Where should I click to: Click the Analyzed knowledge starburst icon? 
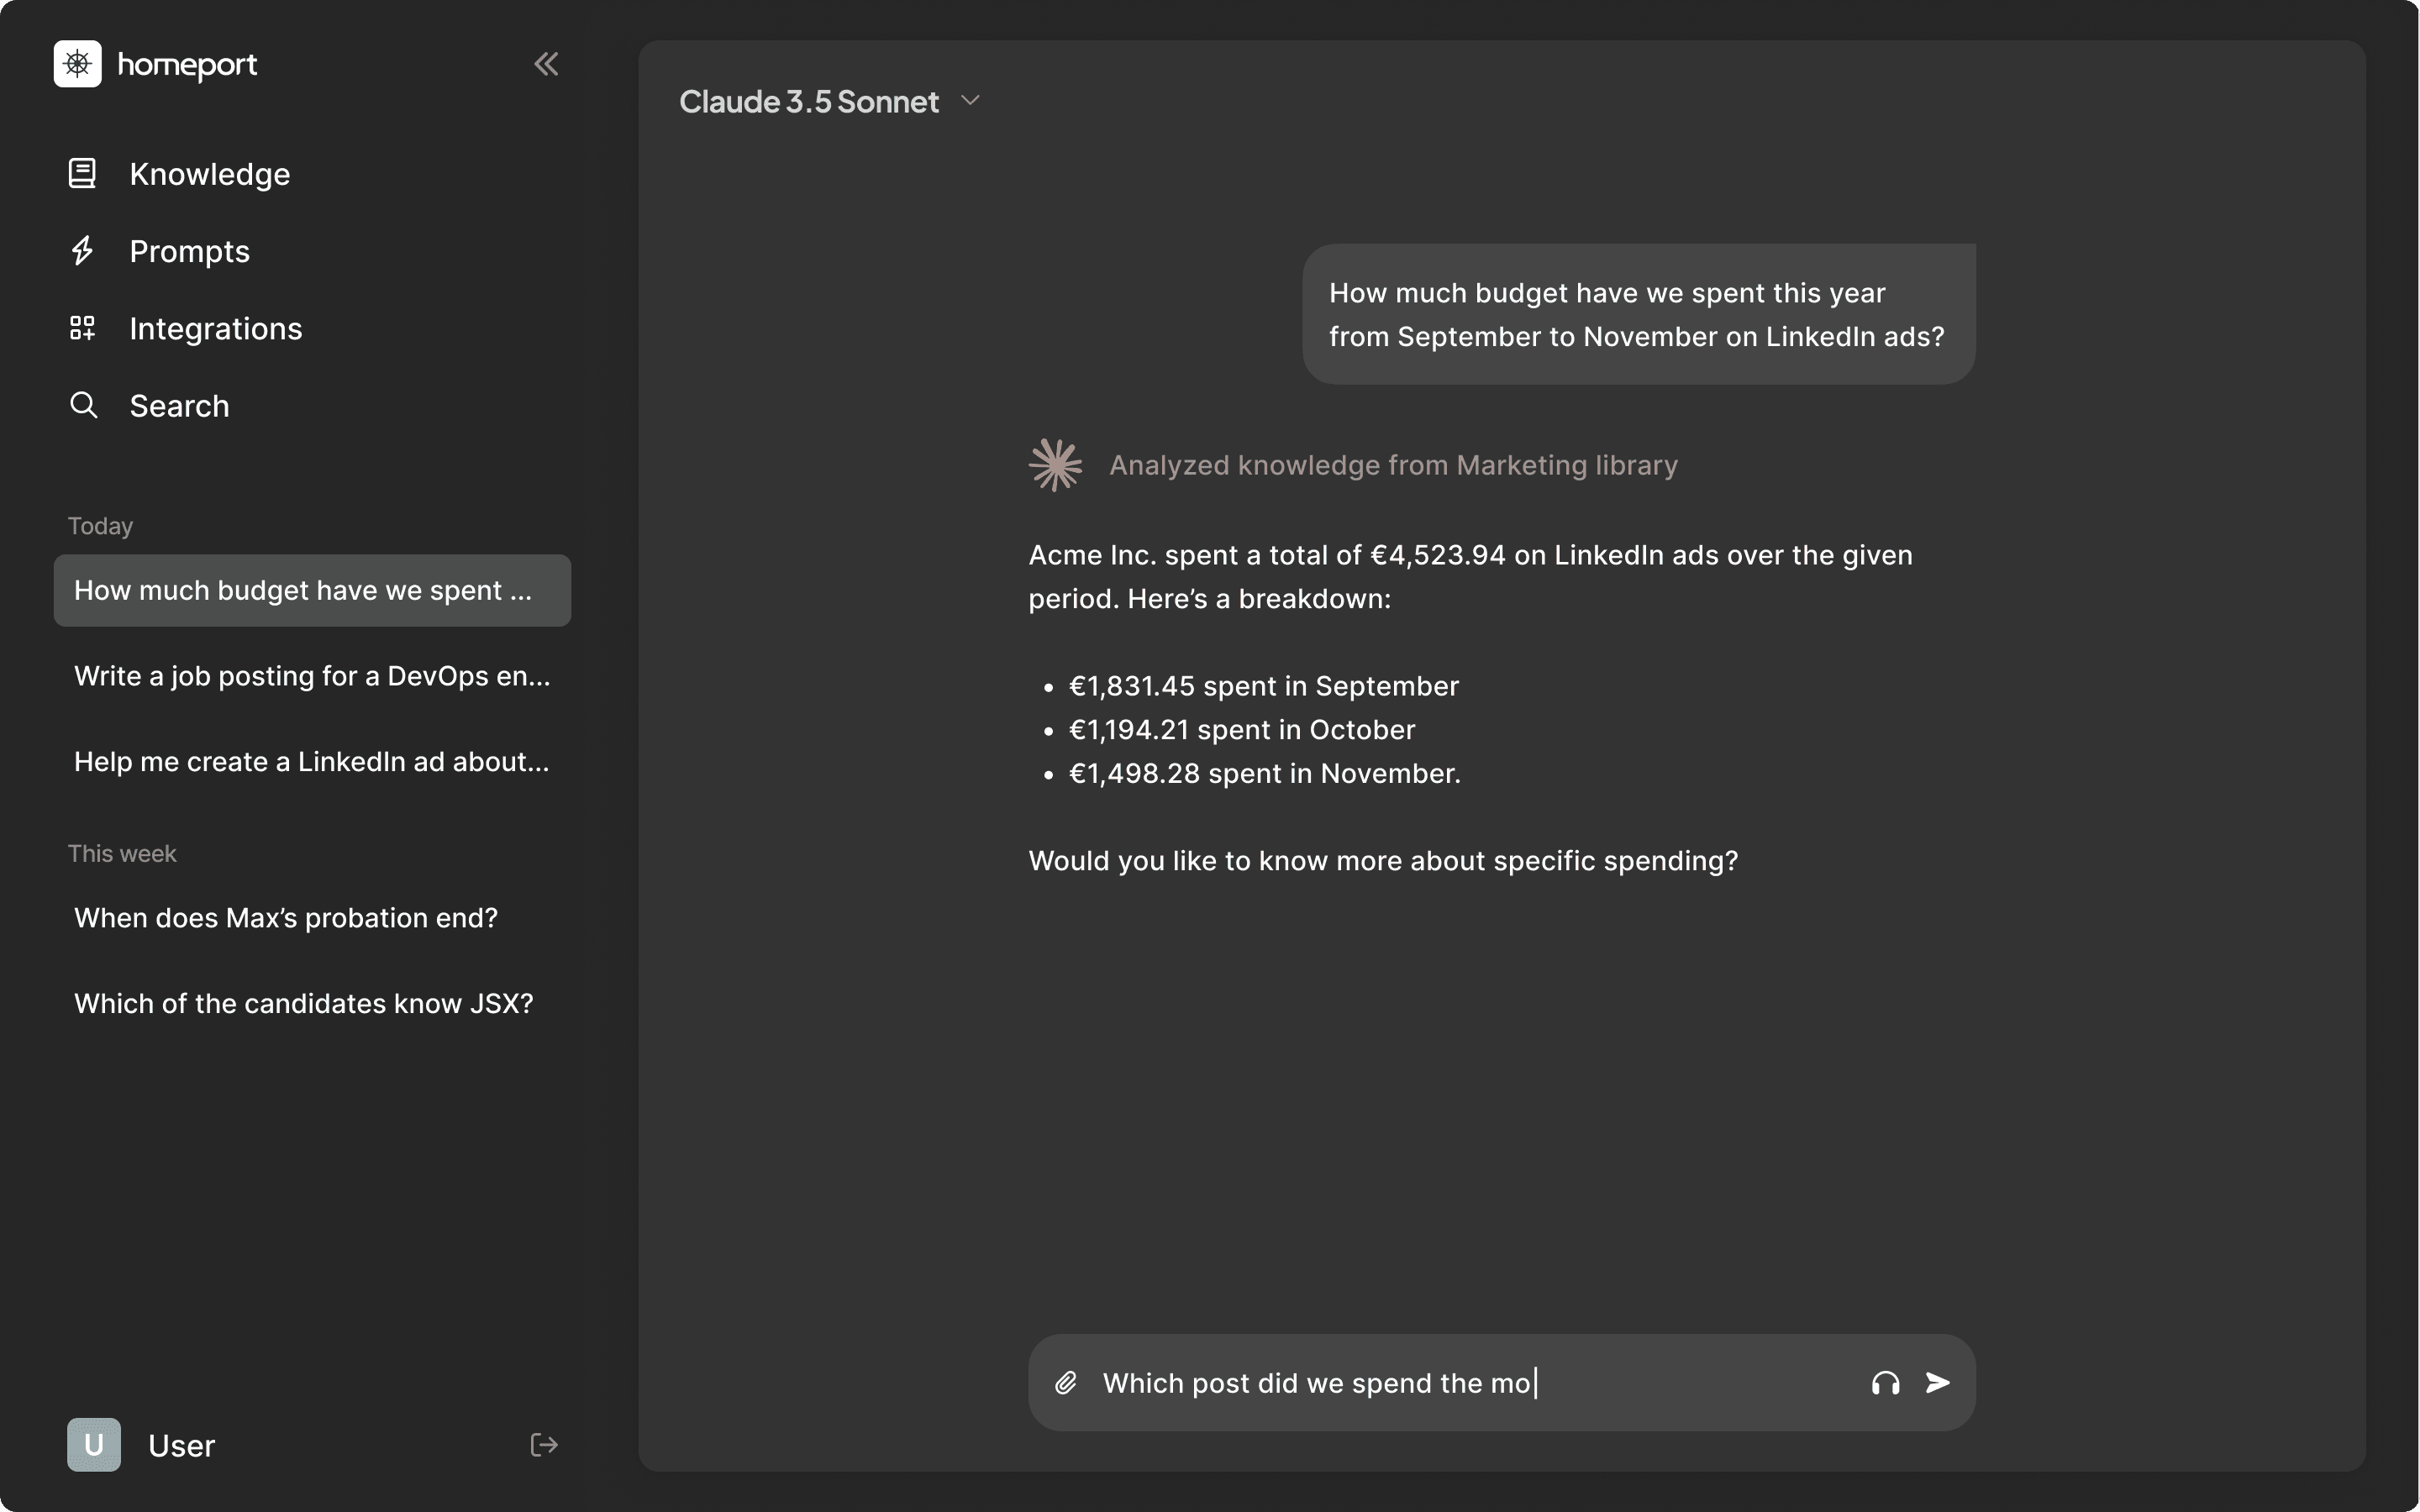pos(1055,465)
